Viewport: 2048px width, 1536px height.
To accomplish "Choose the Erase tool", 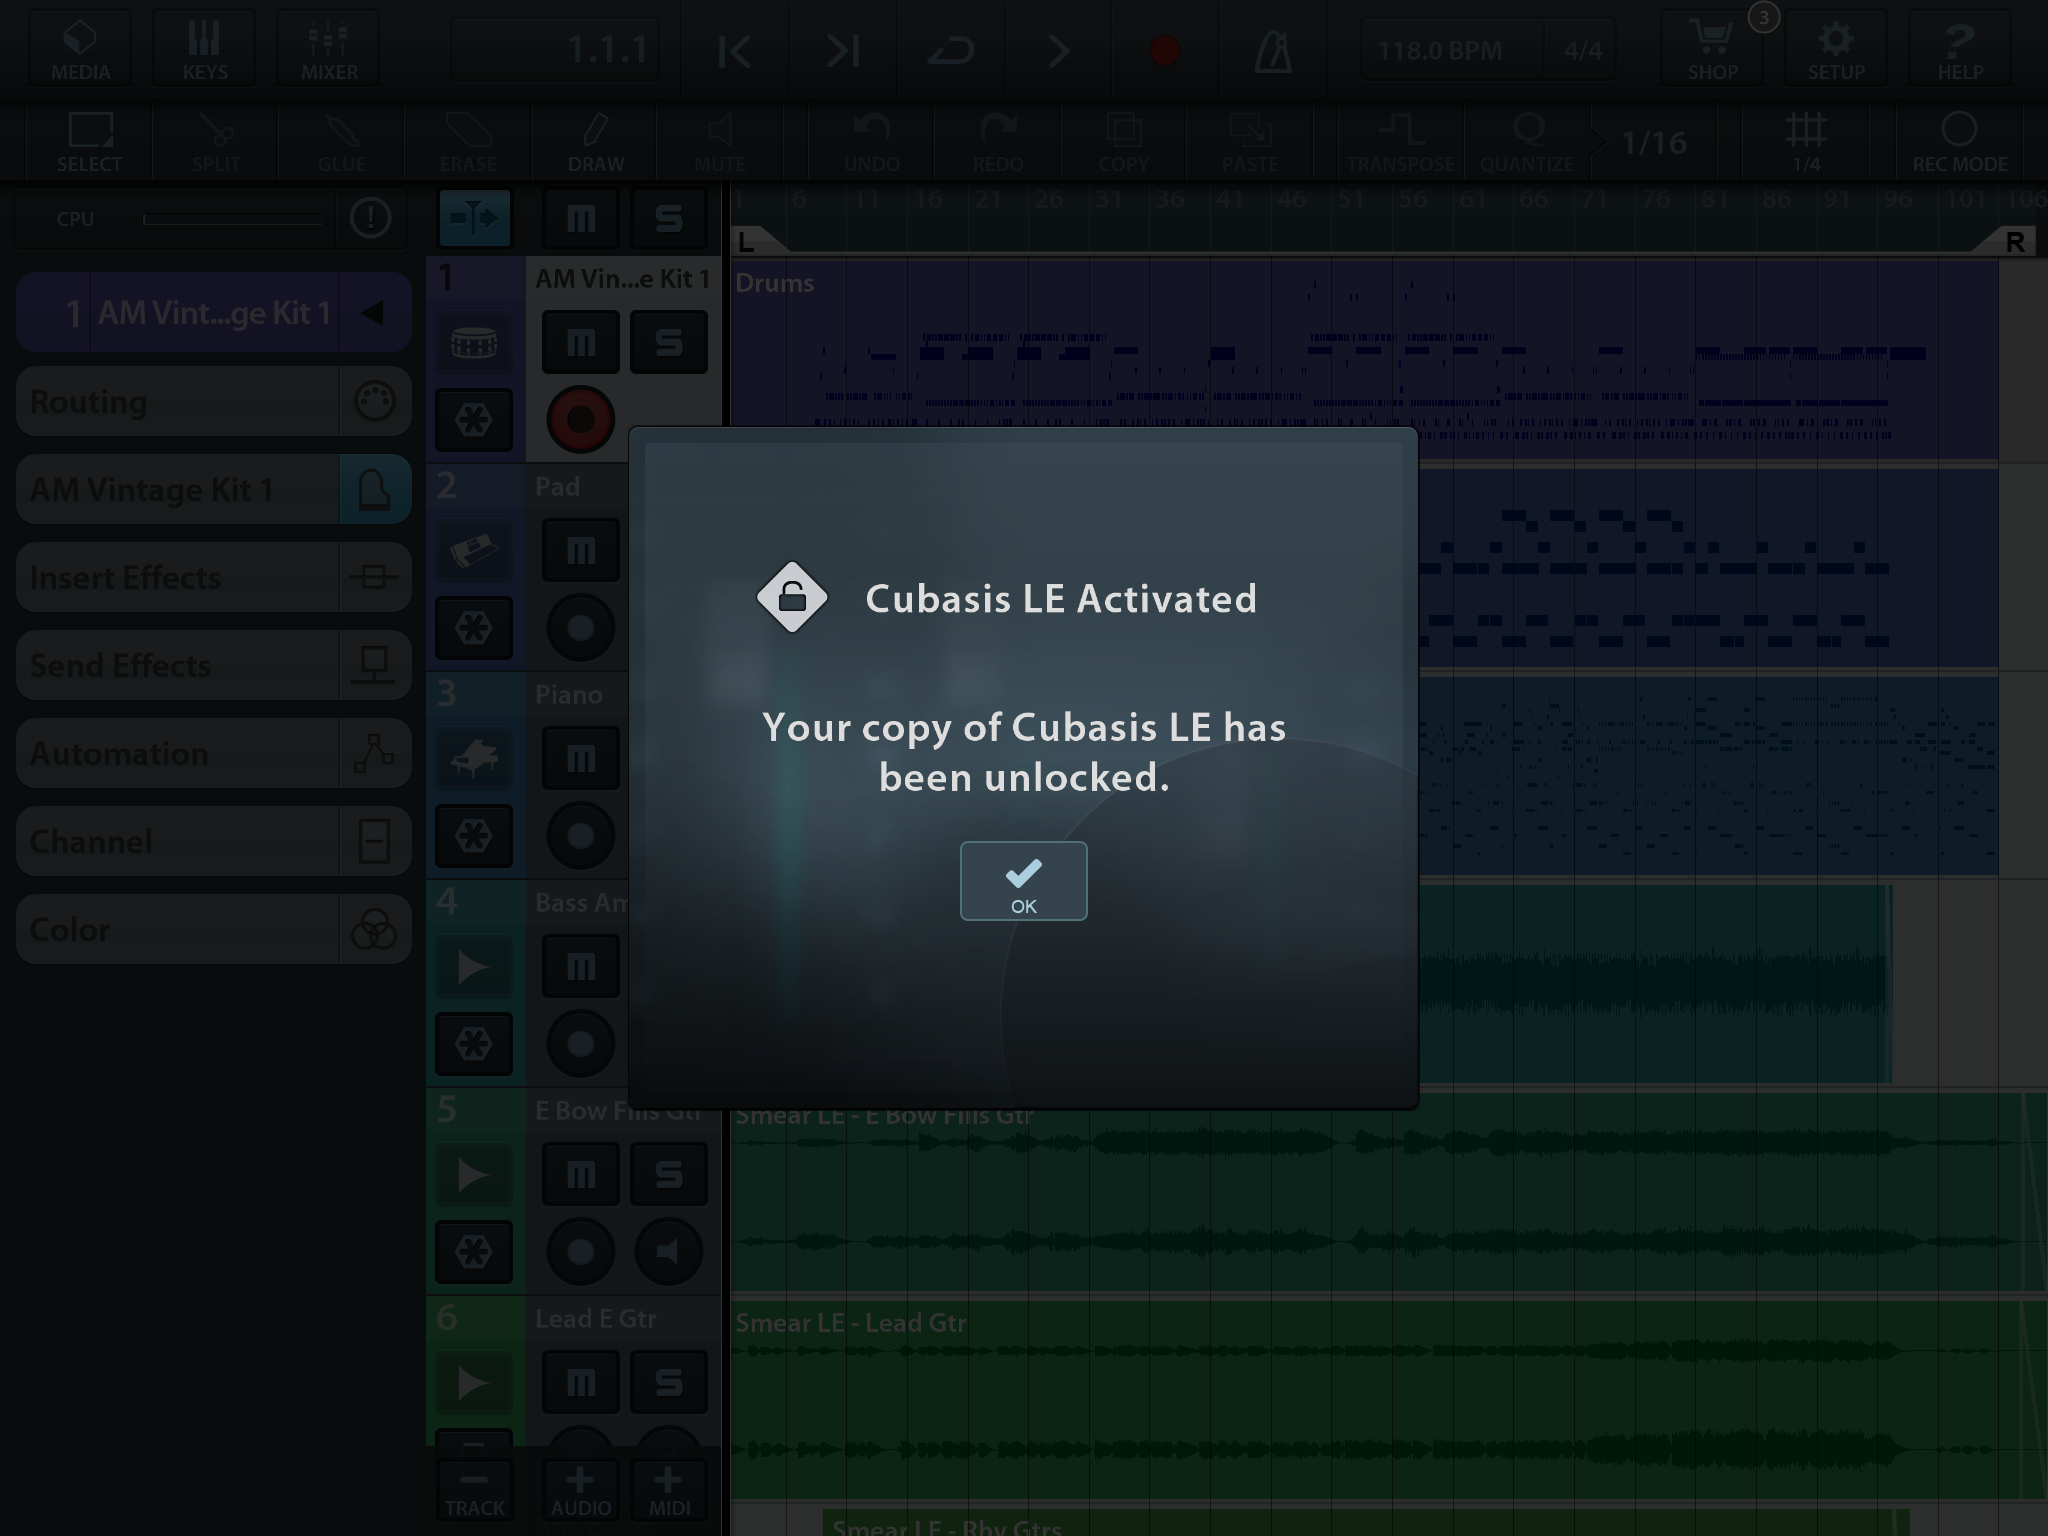I will pyautogui.click(x=467, y=142).
